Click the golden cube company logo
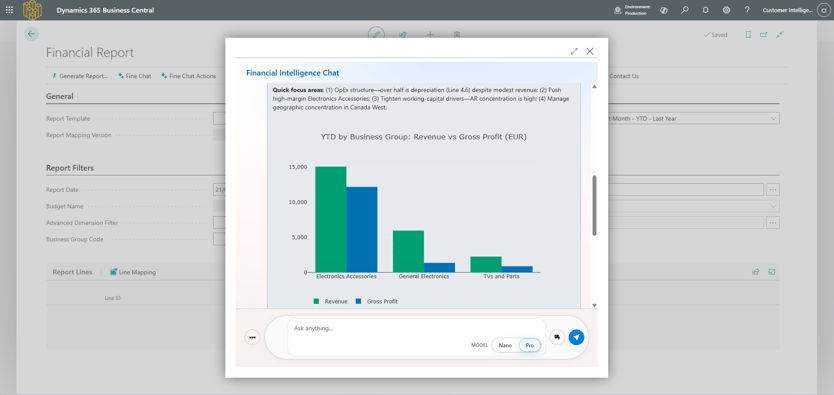Image resolution: width=834 pixels, height=395 pixels. (x=32, y=10)
